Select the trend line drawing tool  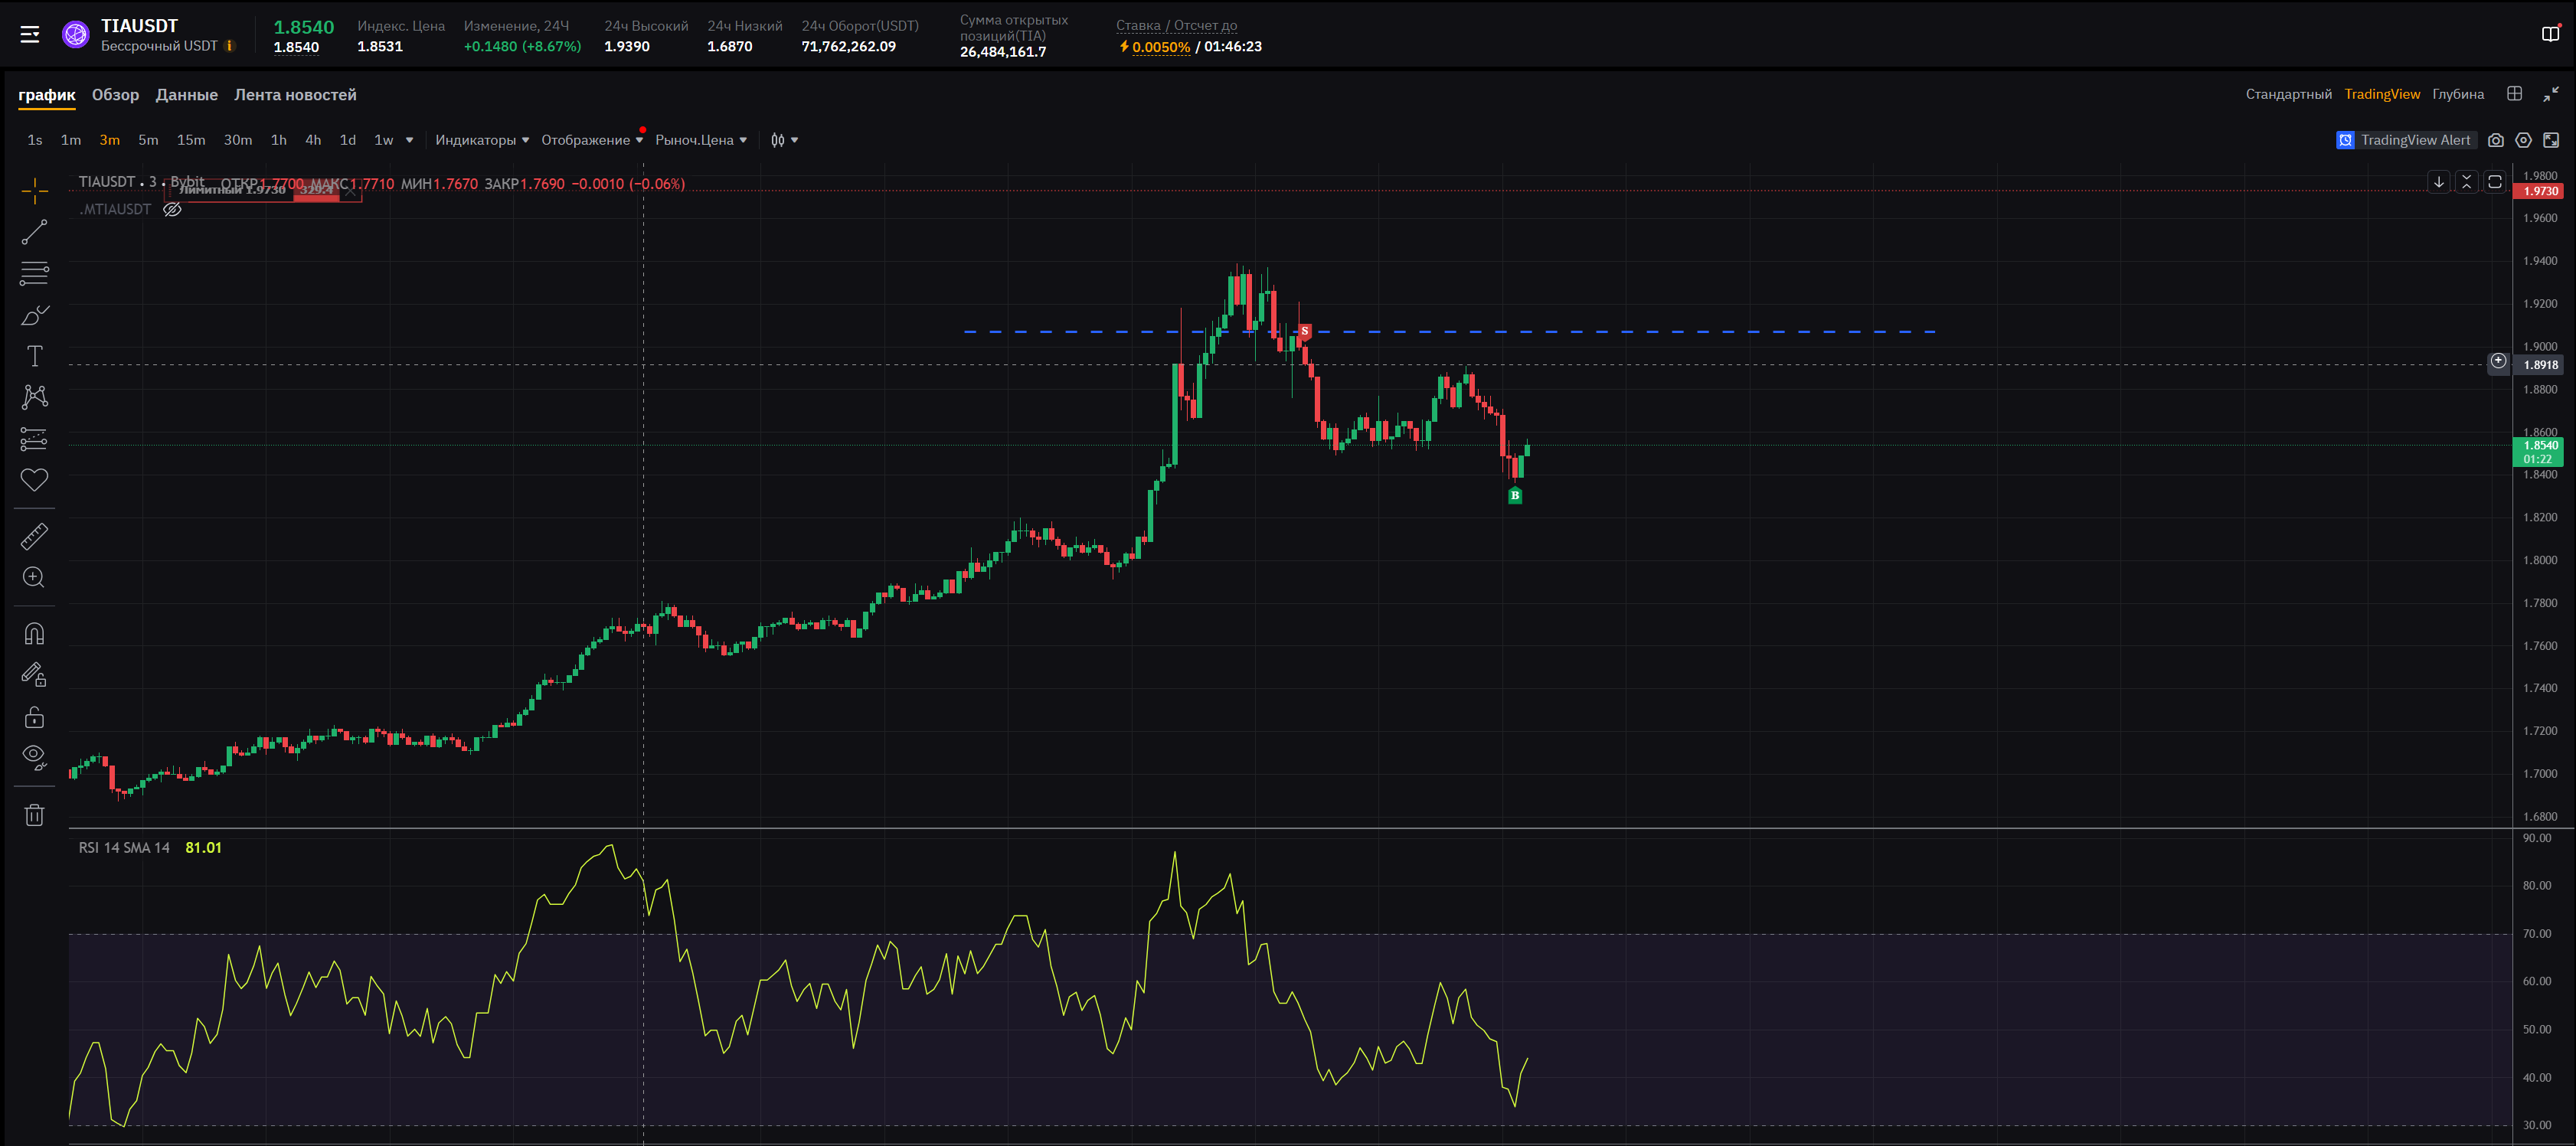pos(34,232)
